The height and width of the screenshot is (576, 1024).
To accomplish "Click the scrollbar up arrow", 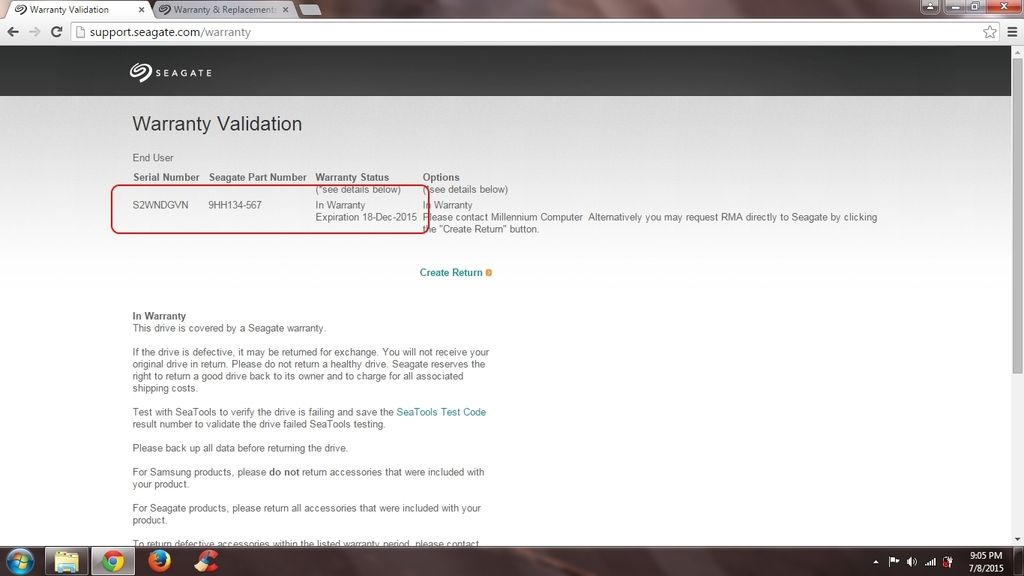I will tap(1017, 52).
